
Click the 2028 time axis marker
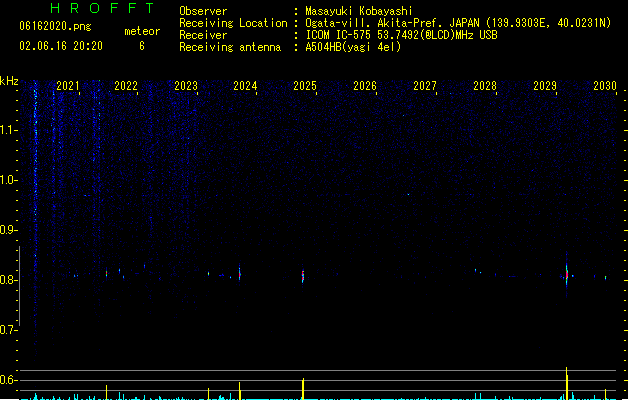click(x=485, y=86)
